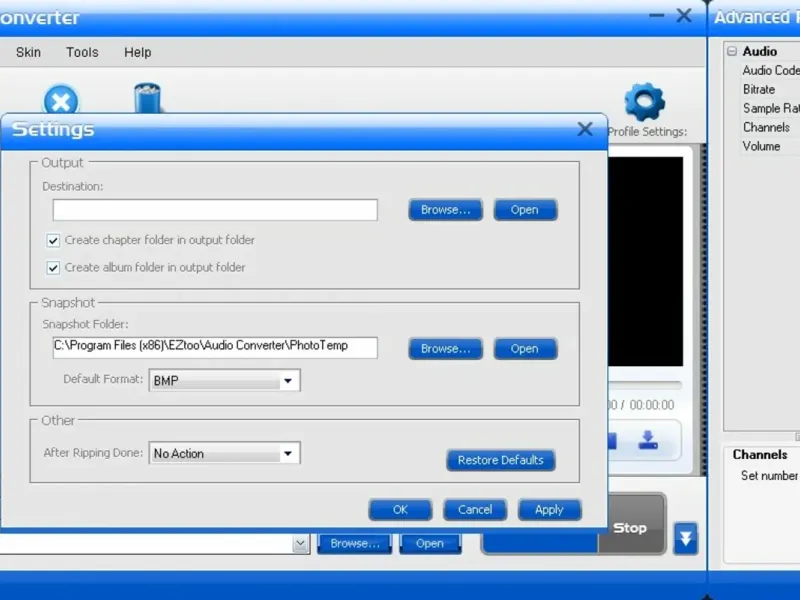800x600 pixels.
Task: Click the playback progress slider under preview
Action: (644, 384)
